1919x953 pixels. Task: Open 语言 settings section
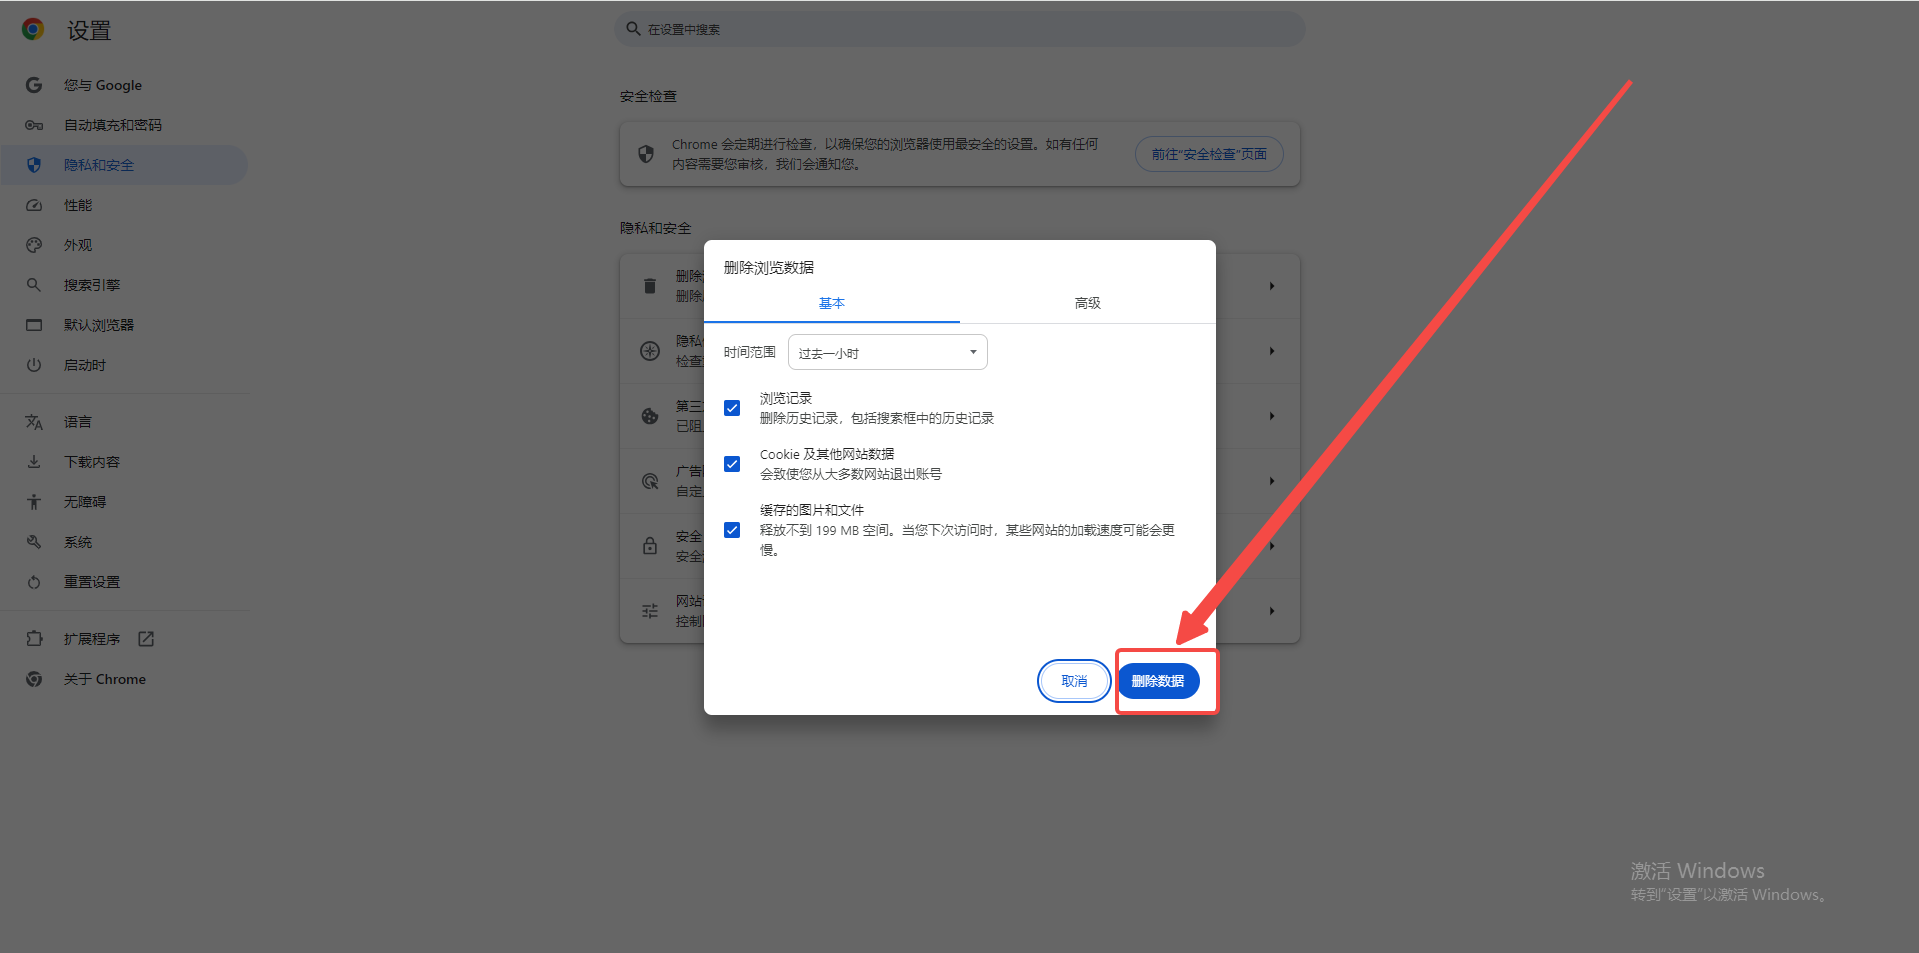(x=124, y=422)
